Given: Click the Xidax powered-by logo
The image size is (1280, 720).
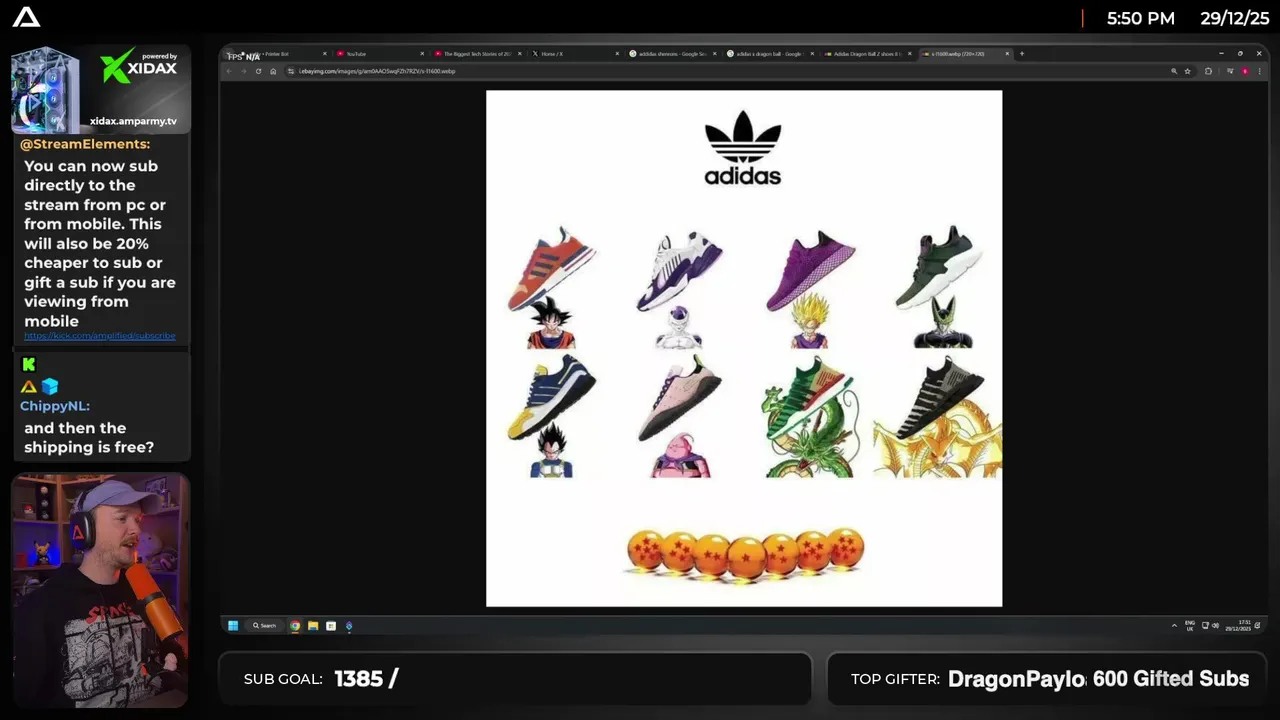Looking at the screenshot, I should pos(139,67).
